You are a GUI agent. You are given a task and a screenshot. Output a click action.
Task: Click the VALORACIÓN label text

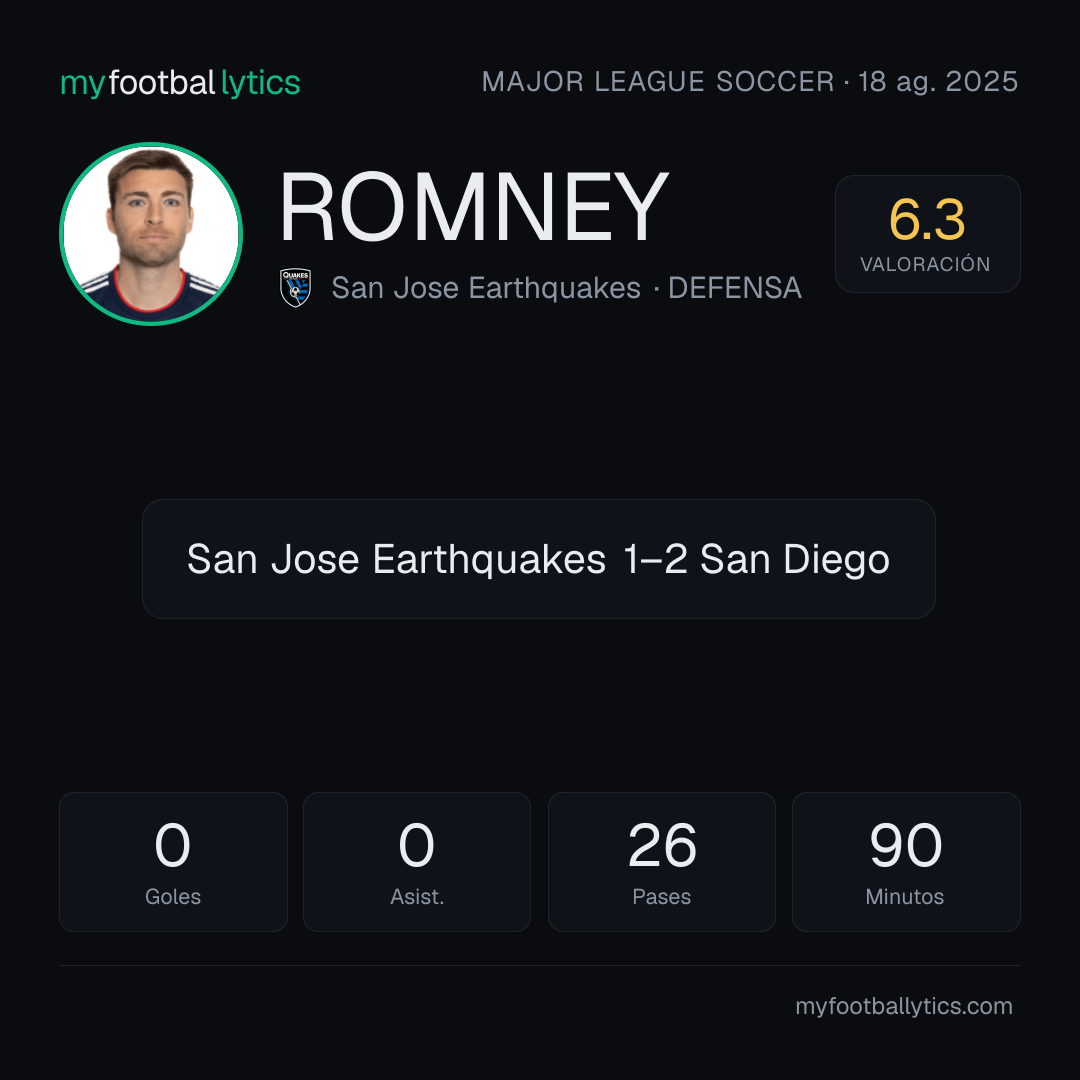tap(925, 264)
